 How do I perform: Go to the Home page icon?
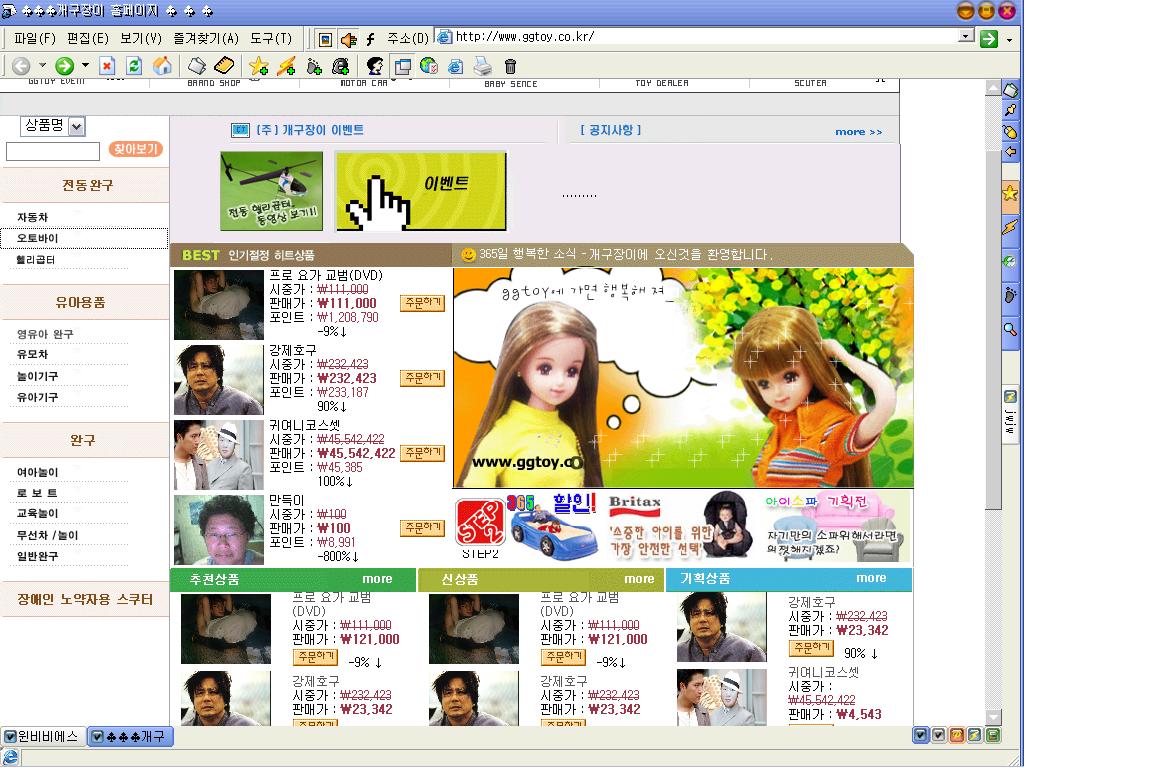click(162, 66)
